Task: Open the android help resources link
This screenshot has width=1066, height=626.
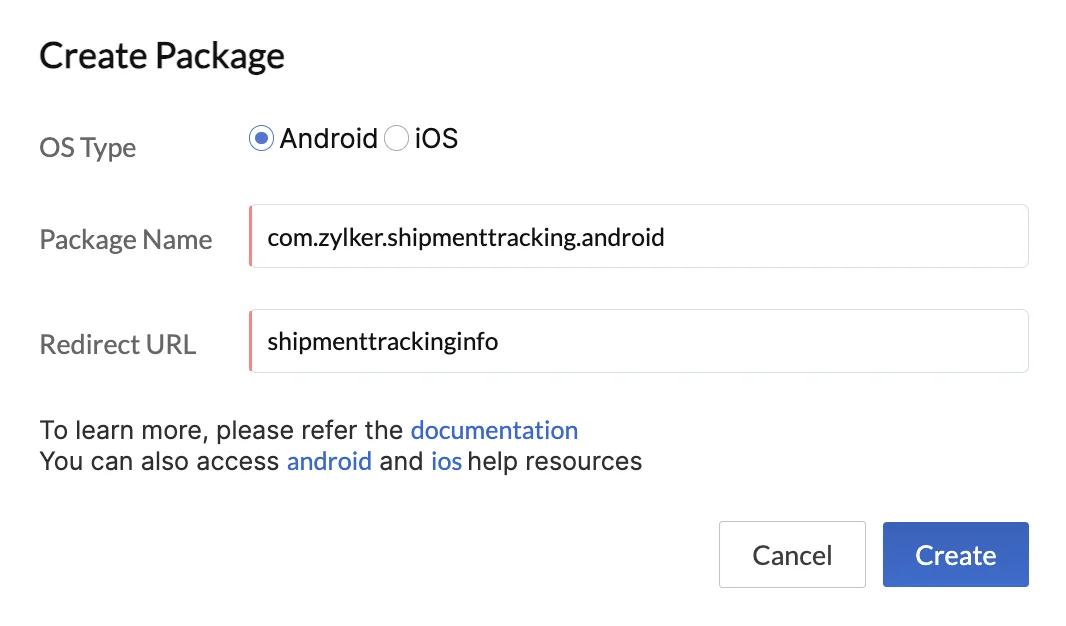Action: (x=329, y=461)
